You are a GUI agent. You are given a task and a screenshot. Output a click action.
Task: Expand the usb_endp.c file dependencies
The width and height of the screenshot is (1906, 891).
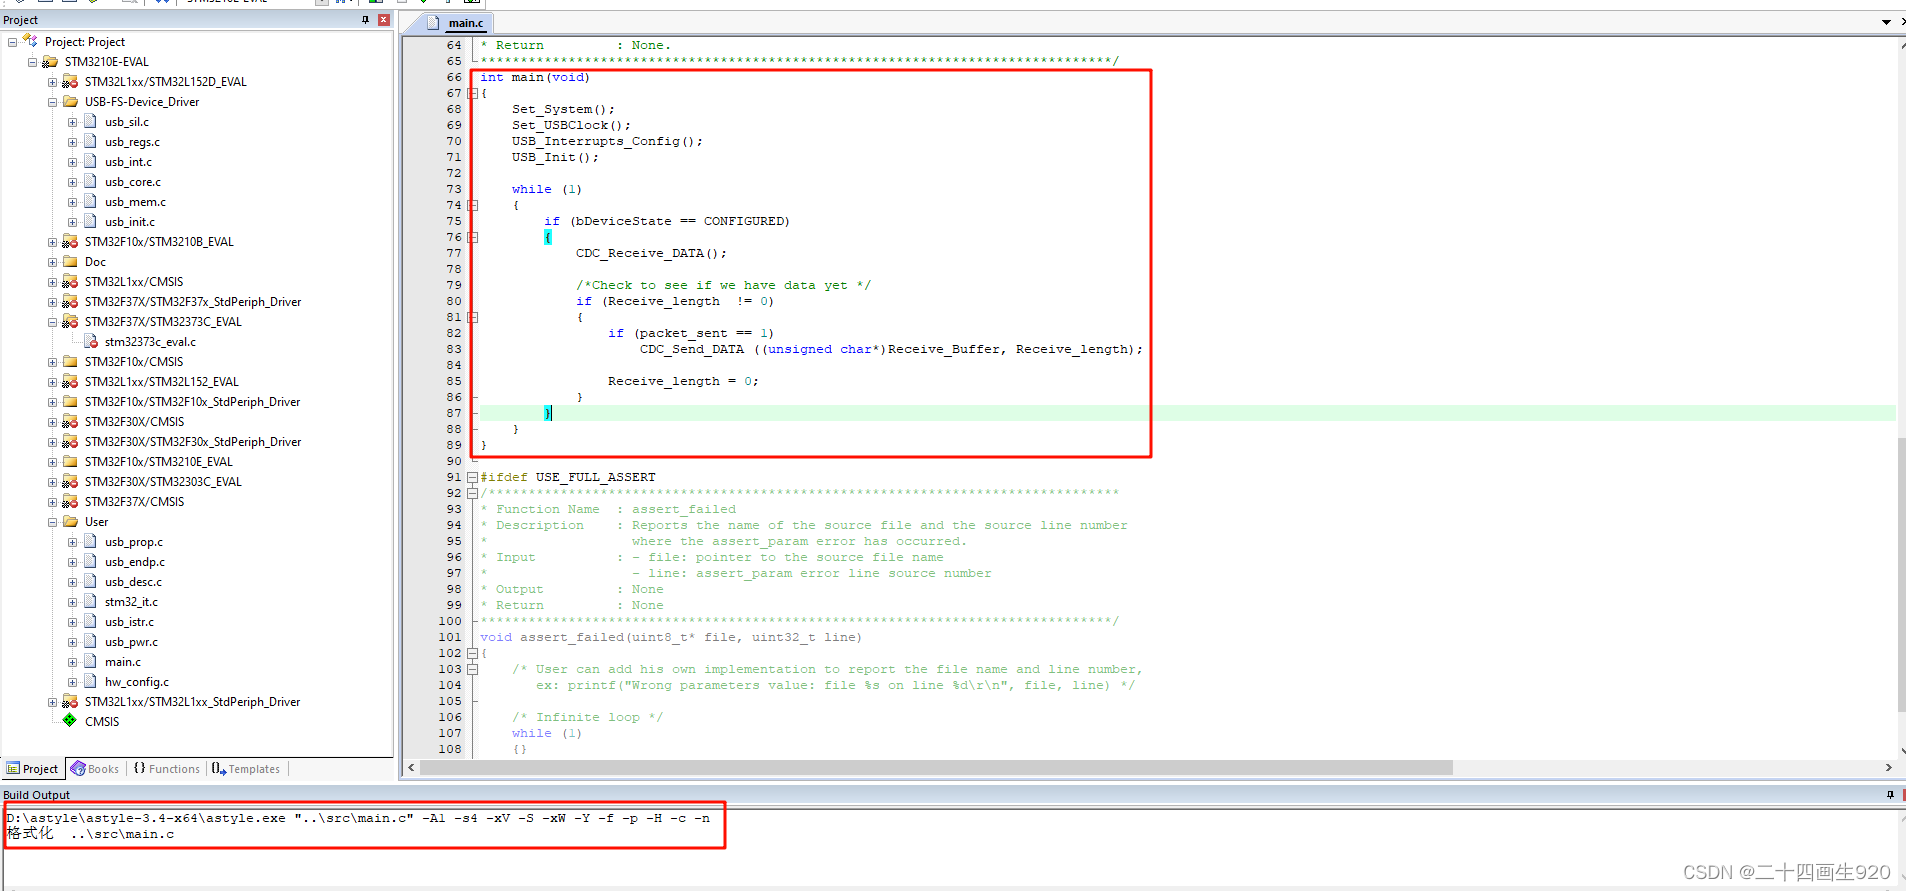(72, 562)
